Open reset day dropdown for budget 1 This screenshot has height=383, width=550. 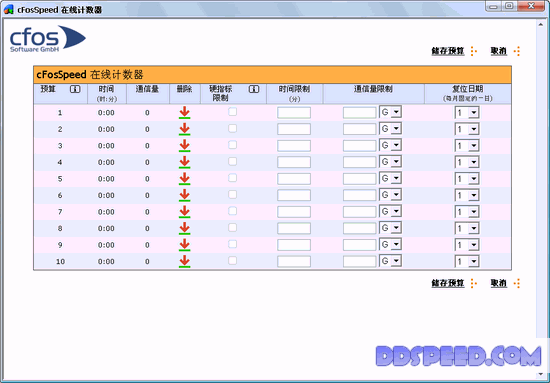pos(467,113)
